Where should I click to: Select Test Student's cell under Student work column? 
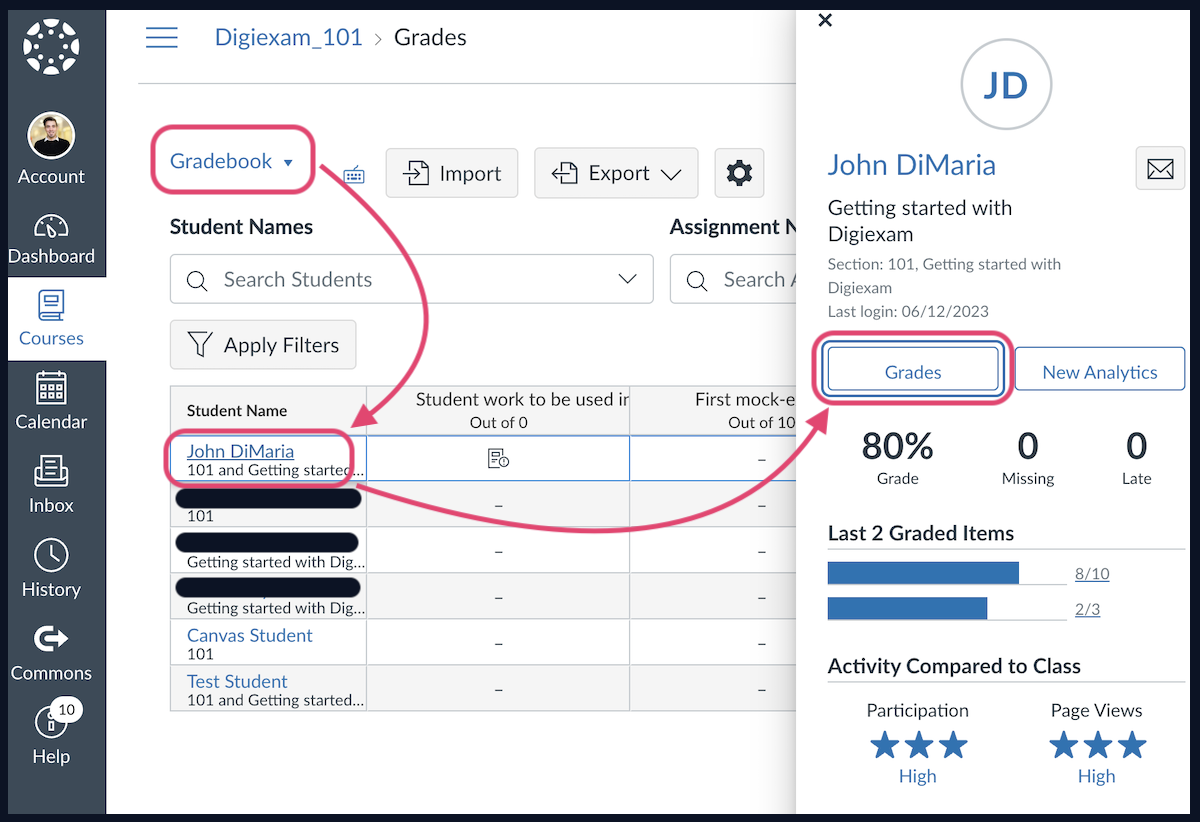498,689
